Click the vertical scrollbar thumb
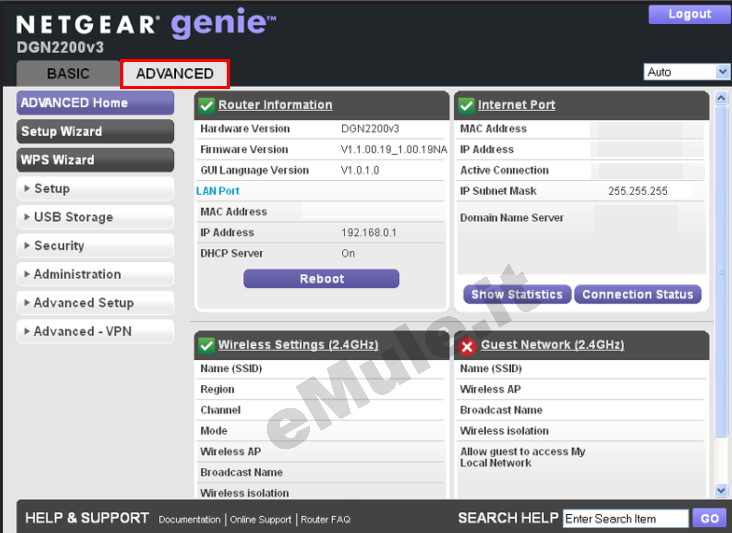The width and height of the screenshot is (732, 533). click(721, 271)
